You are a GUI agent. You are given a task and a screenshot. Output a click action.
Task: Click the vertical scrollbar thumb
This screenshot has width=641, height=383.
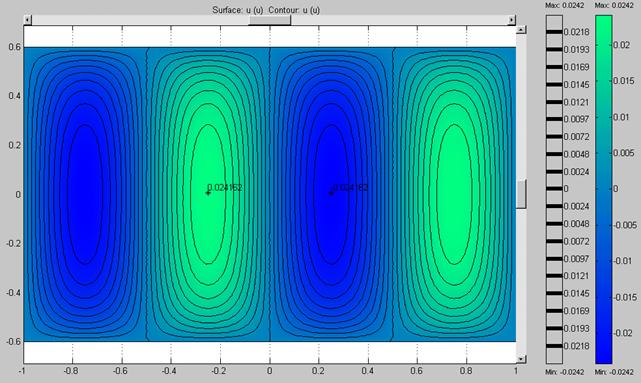click(521, 194)
